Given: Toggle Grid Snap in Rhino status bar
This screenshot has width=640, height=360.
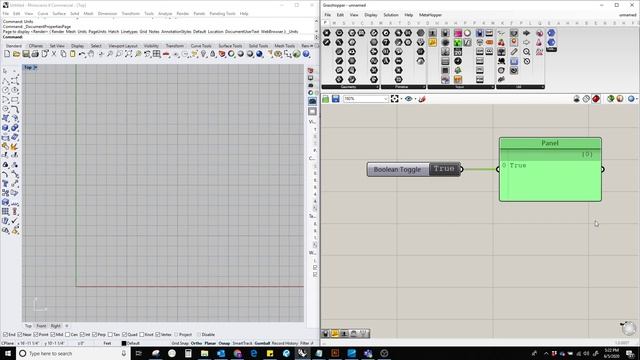Looking at the screenshot, I should [180, 343].
